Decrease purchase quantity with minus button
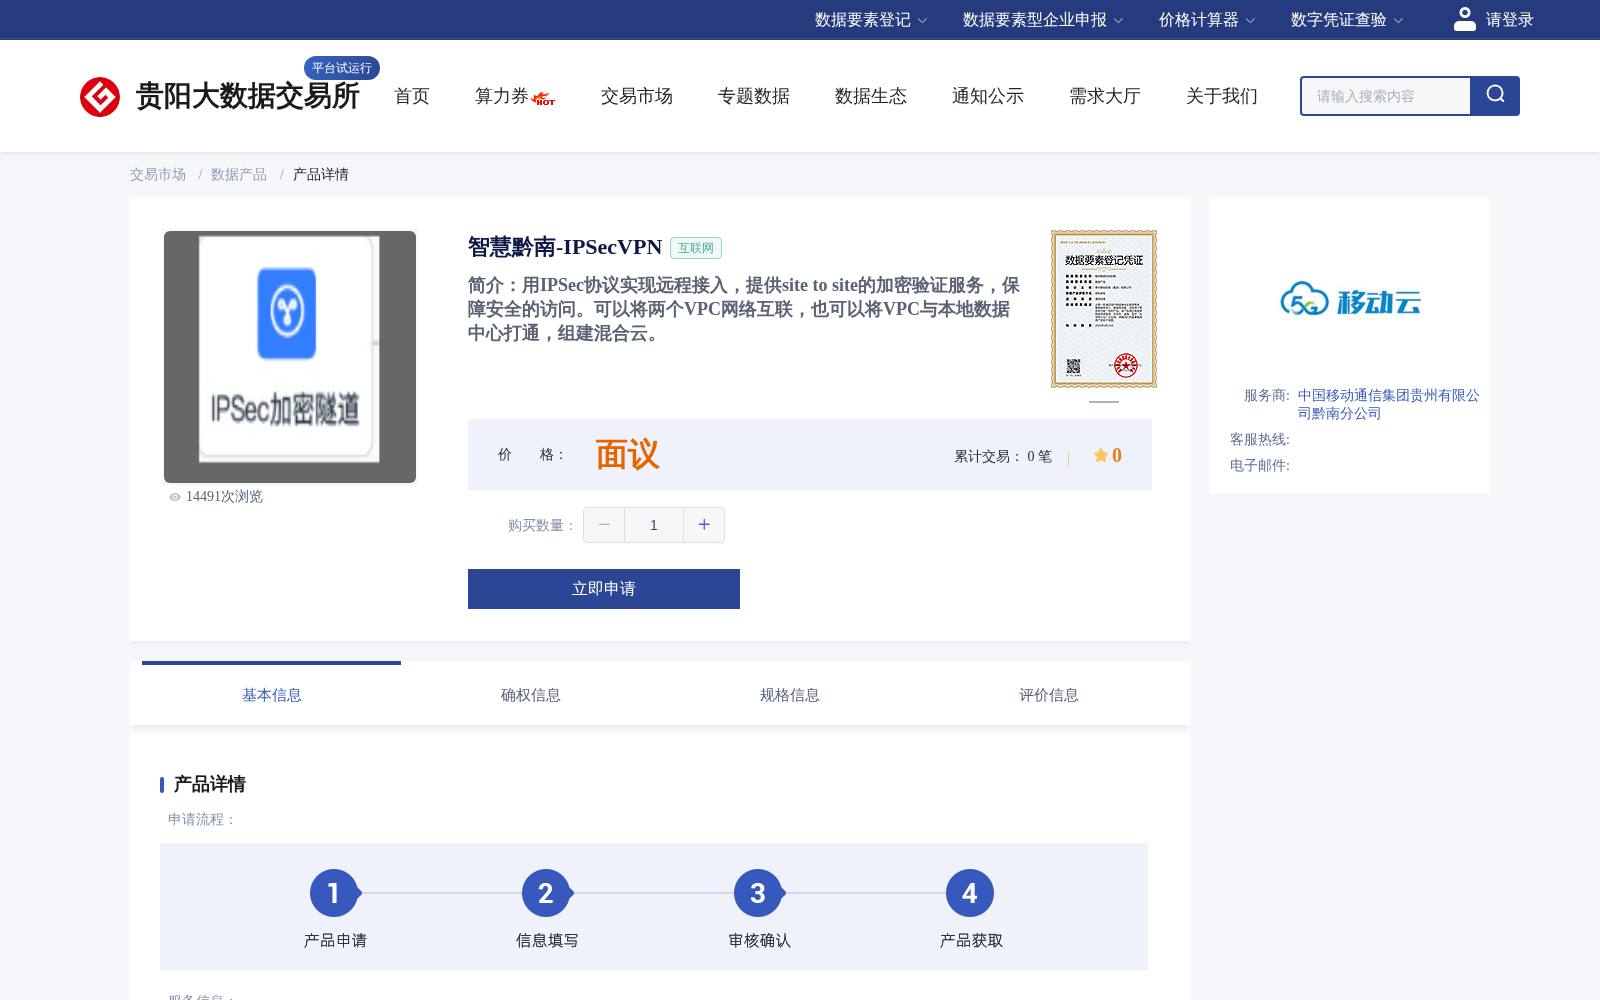The image size is (1600, 1000). coord(604,525)
